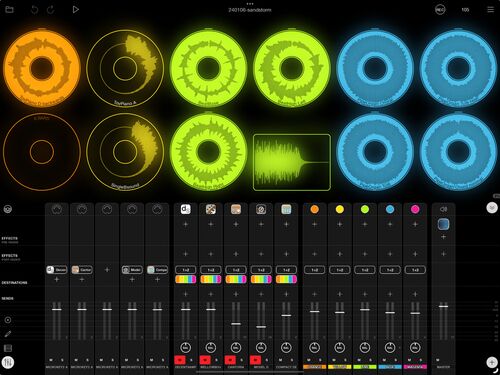Mute the ORANGE group channel
Screen dimensions: 500x375
point(309,360)
